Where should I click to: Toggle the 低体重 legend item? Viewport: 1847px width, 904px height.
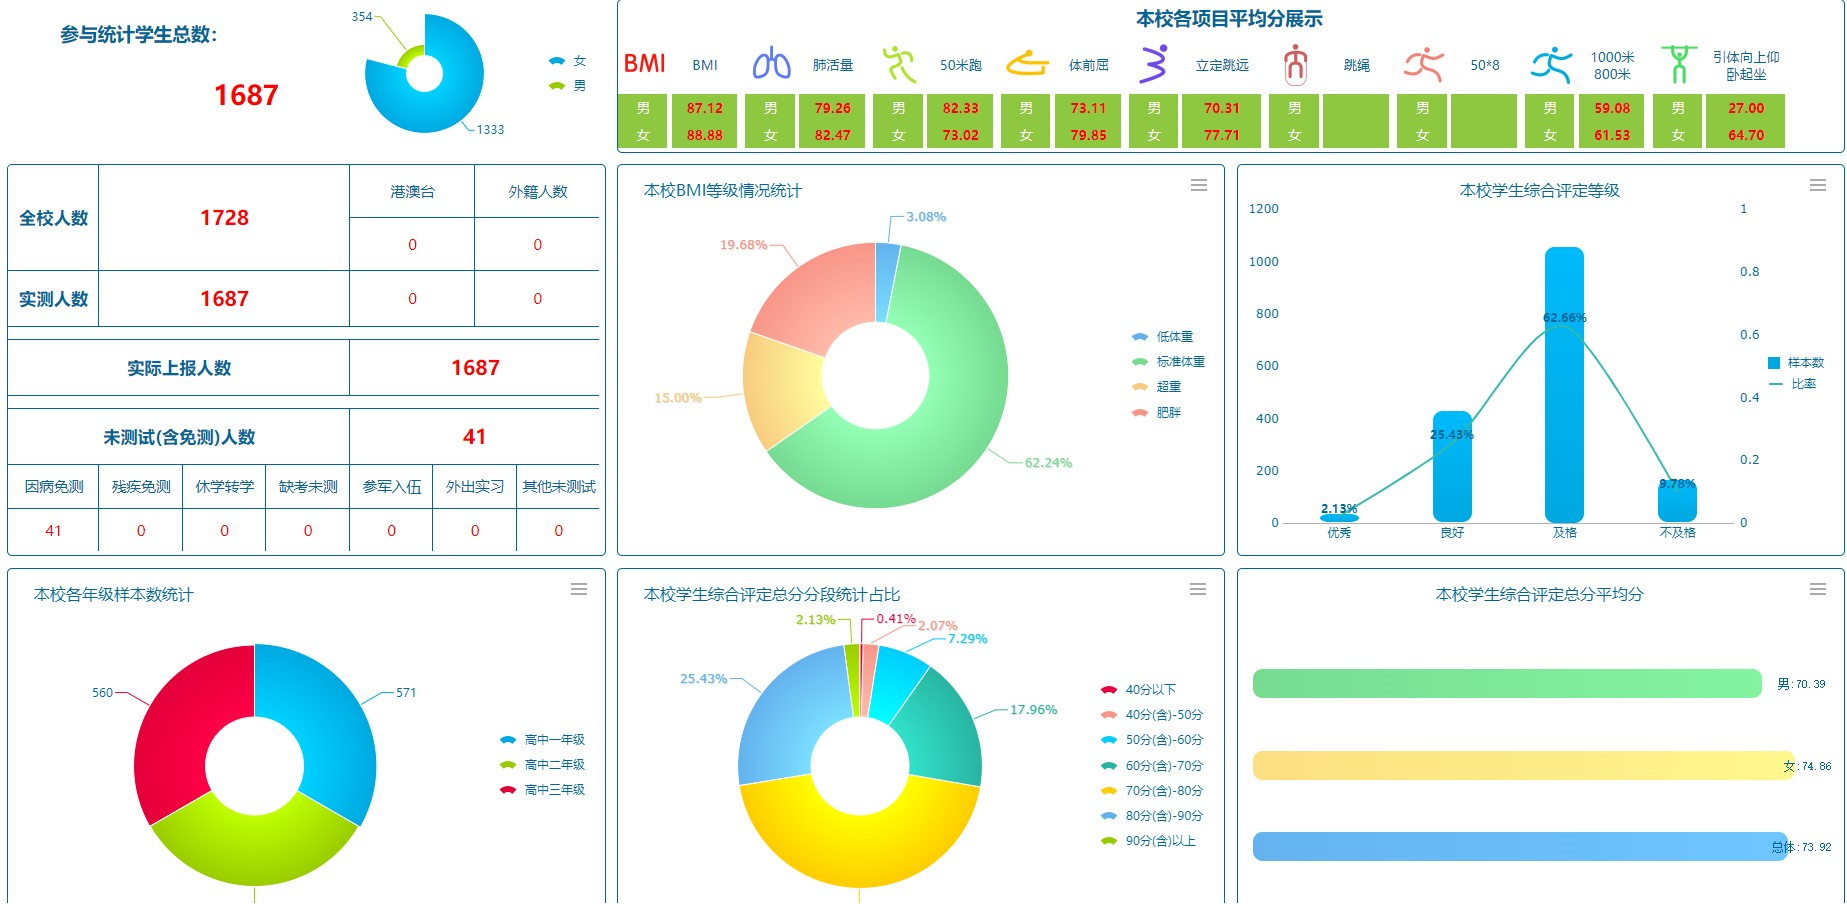coord(1164,337)
